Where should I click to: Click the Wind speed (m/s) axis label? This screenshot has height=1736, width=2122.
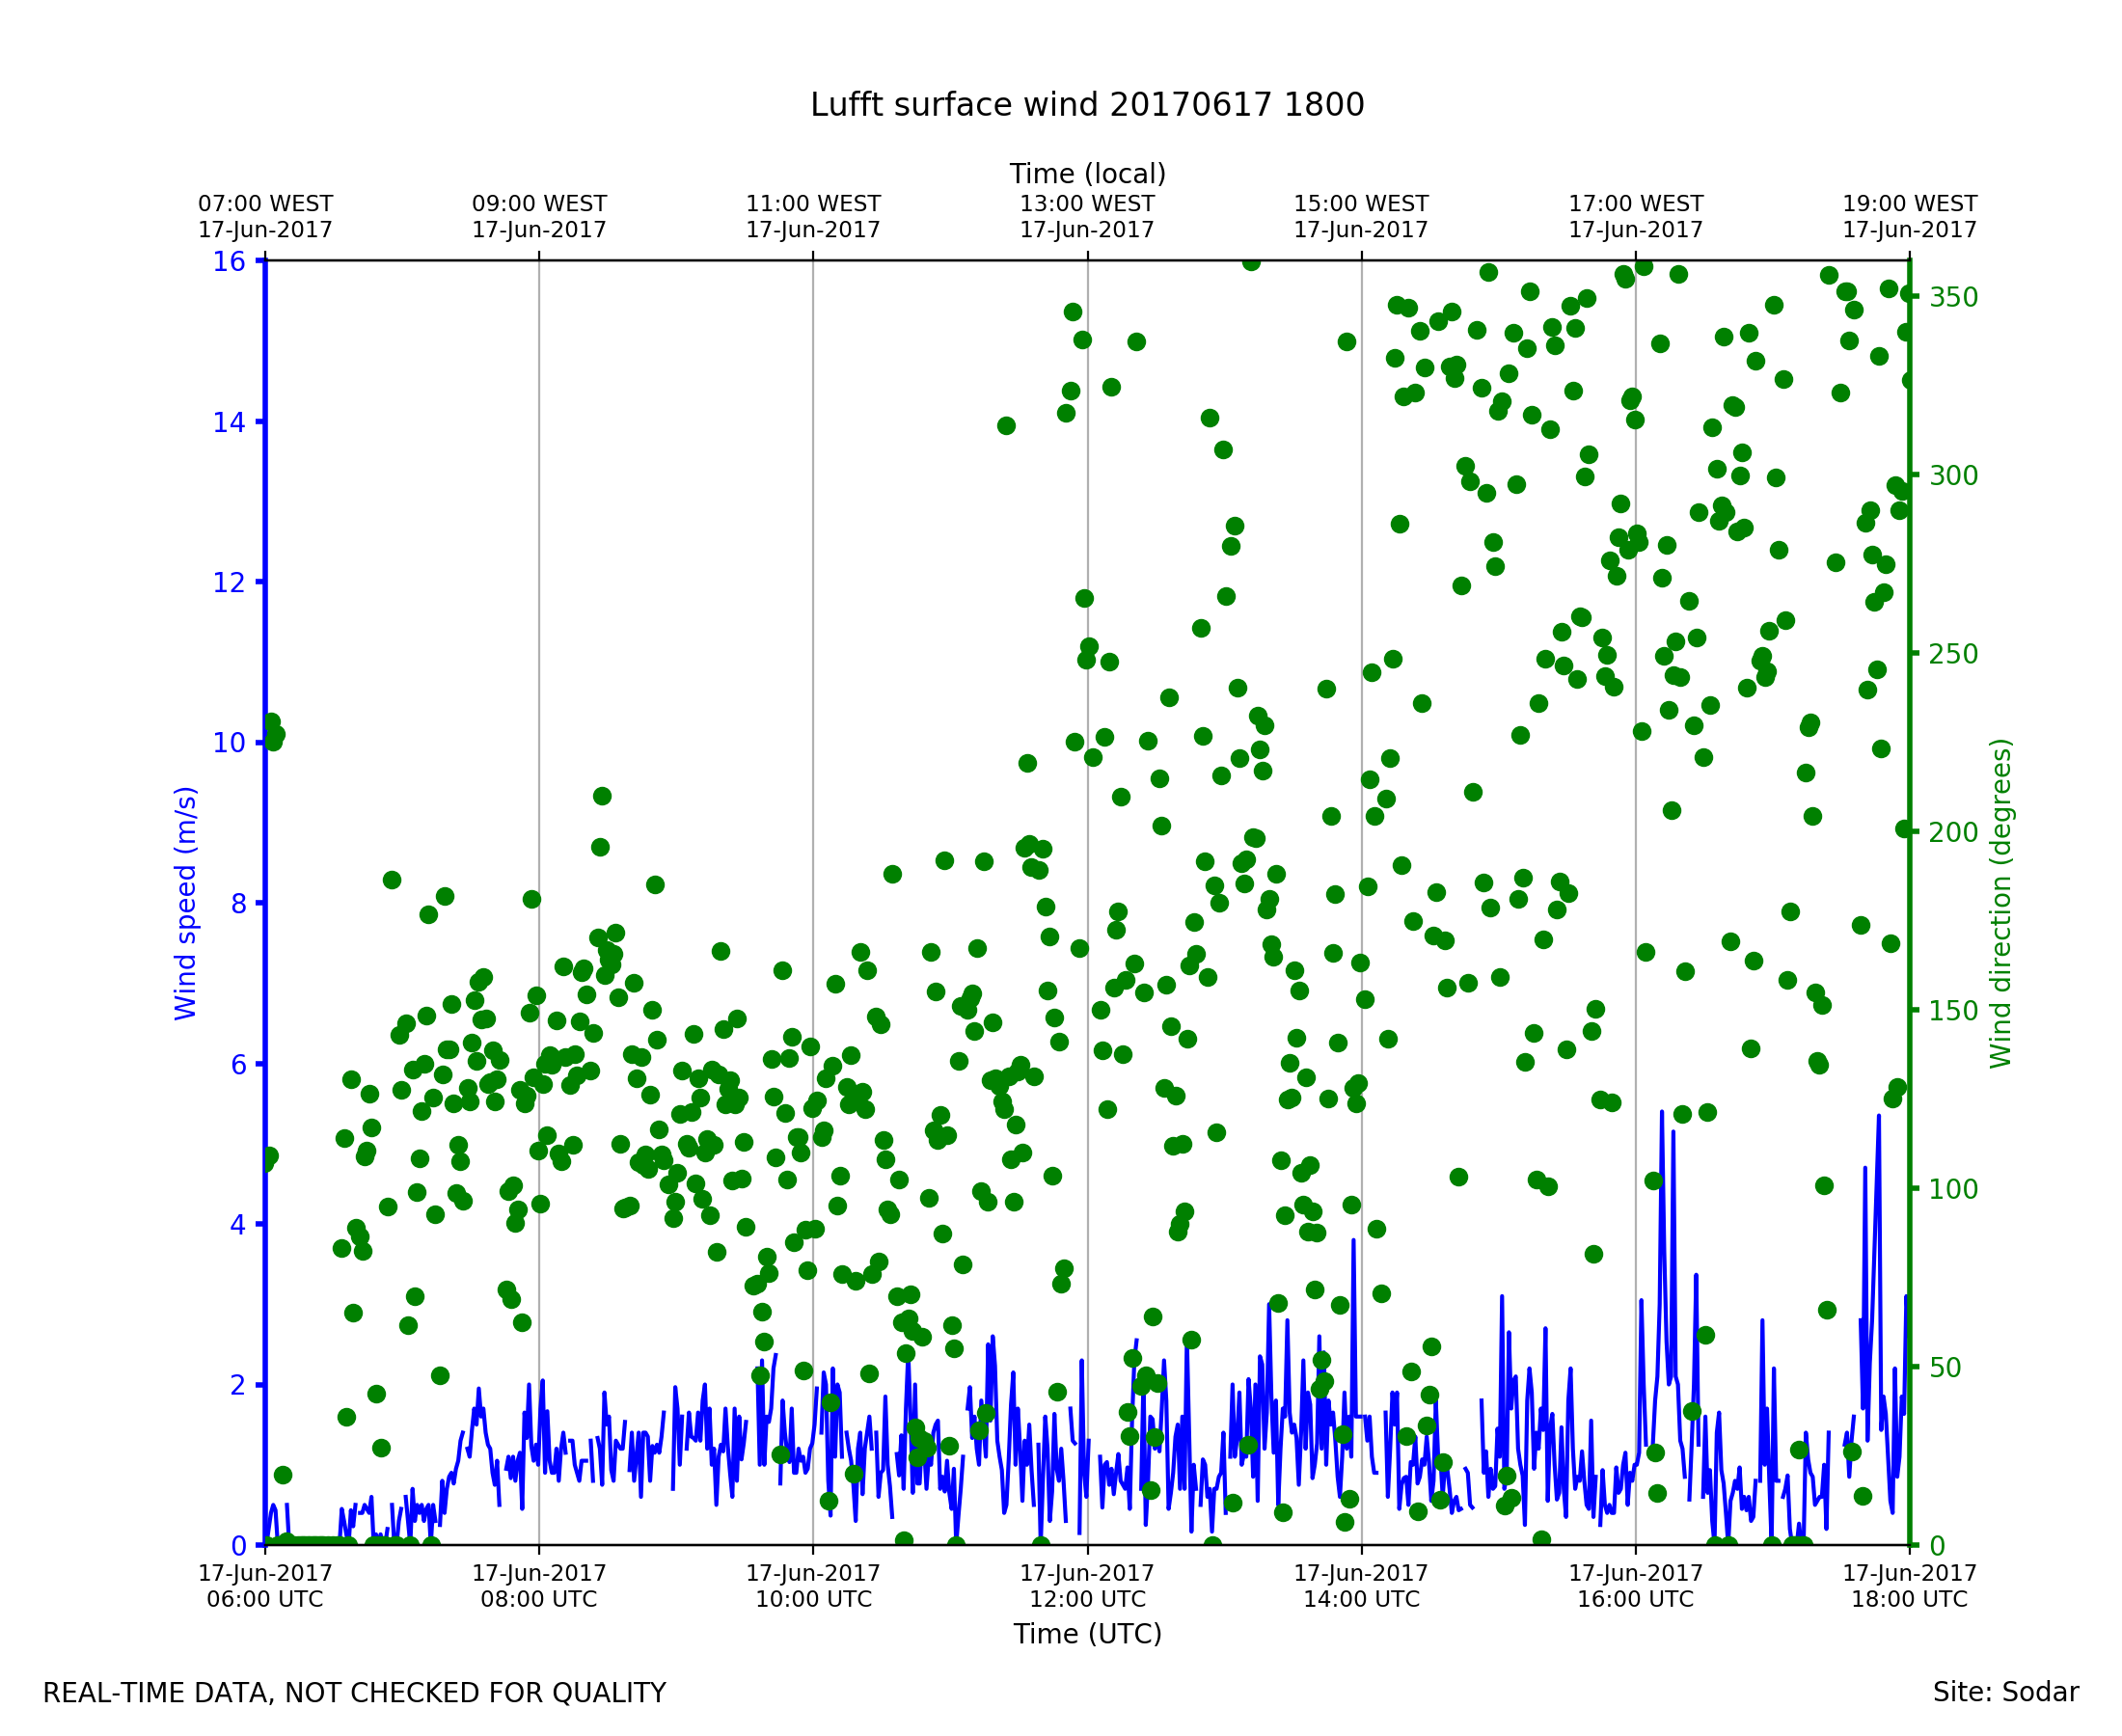click(186, 903)
